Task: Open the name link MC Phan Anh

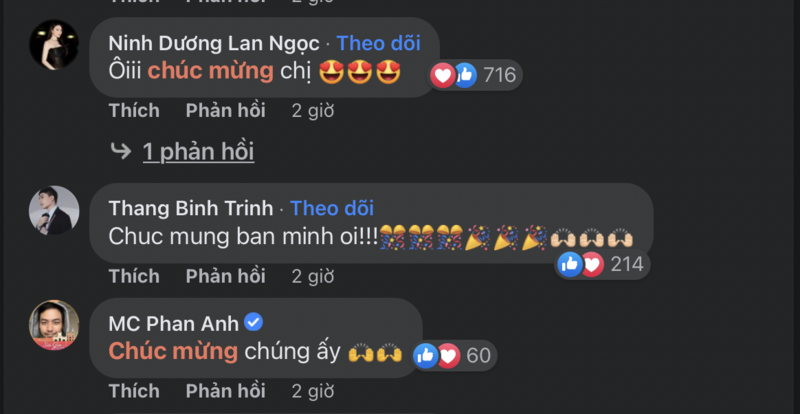Action: coord(174,323)
